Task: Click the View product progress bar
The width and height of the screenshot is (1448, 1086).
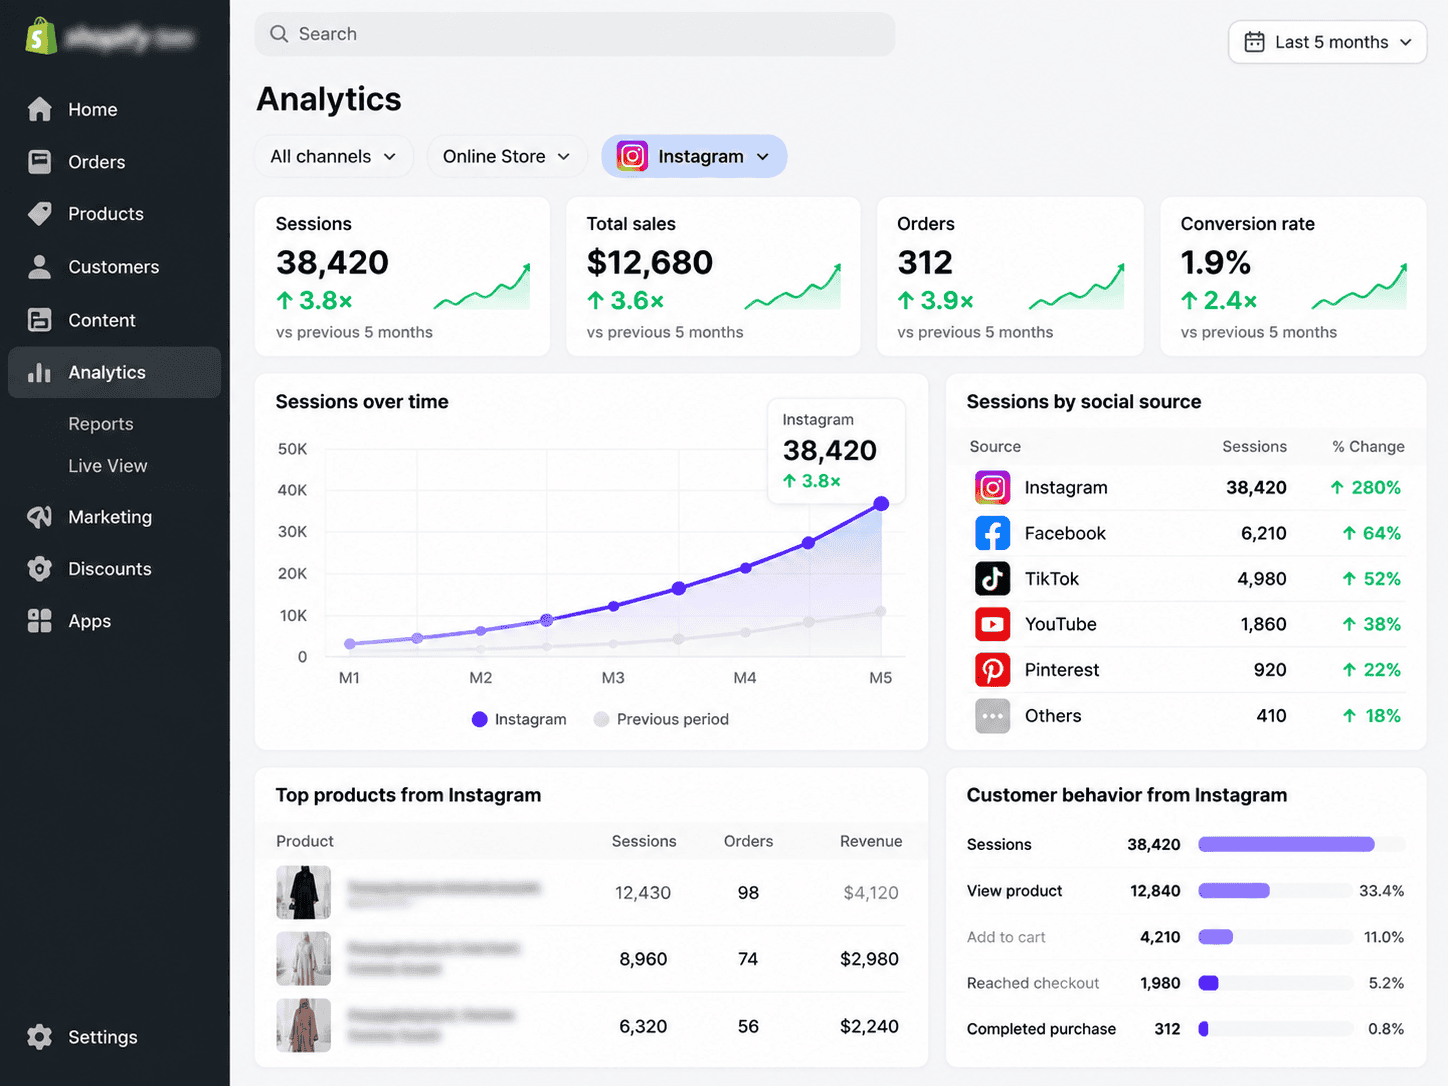Action: [x=1276, y=890]
